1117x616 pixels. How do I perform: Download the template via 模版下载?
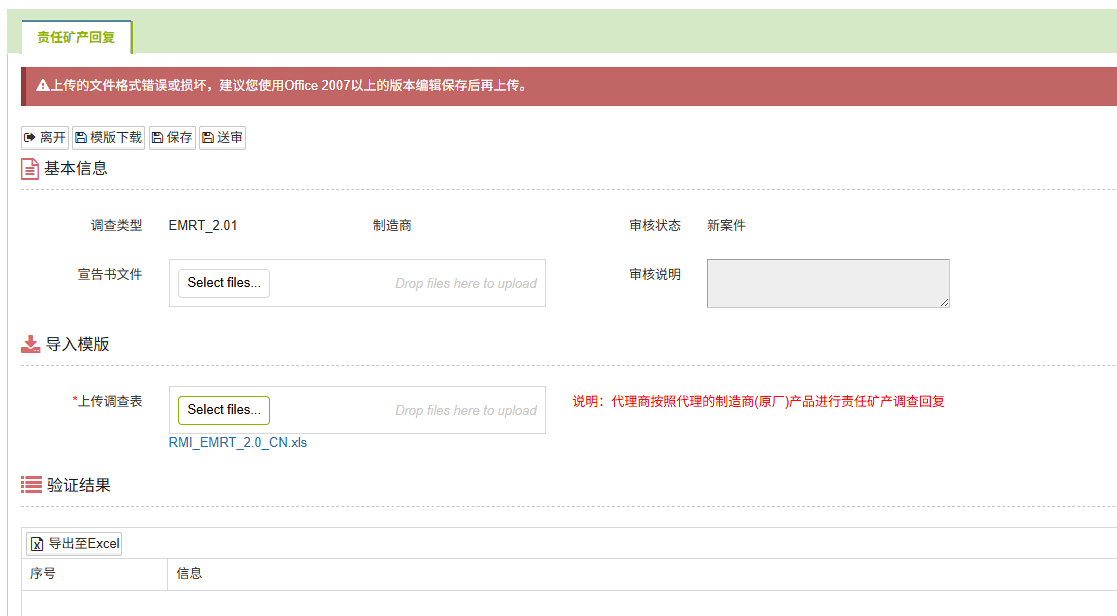point(108,138)
